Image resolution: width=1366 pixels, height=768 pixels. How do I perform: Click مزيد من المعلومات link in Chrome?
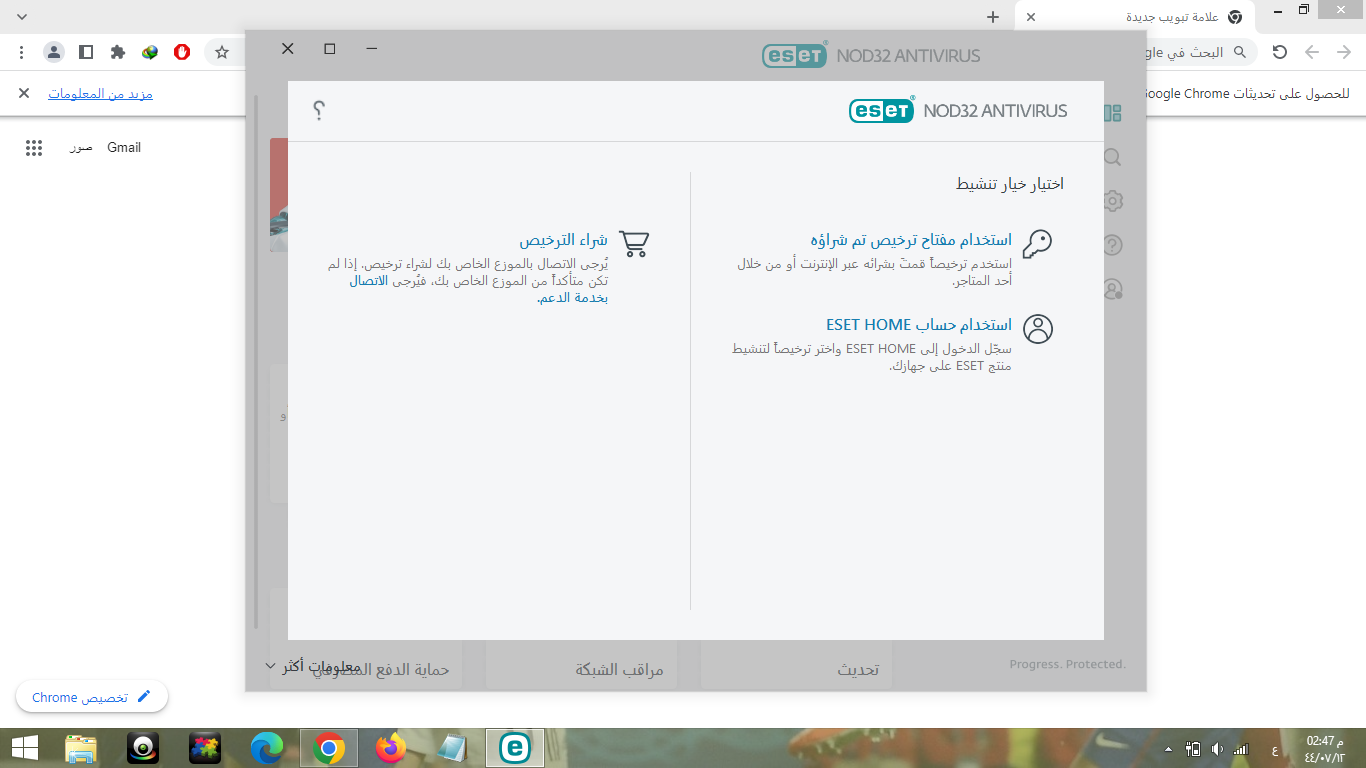tap(100, 94)
